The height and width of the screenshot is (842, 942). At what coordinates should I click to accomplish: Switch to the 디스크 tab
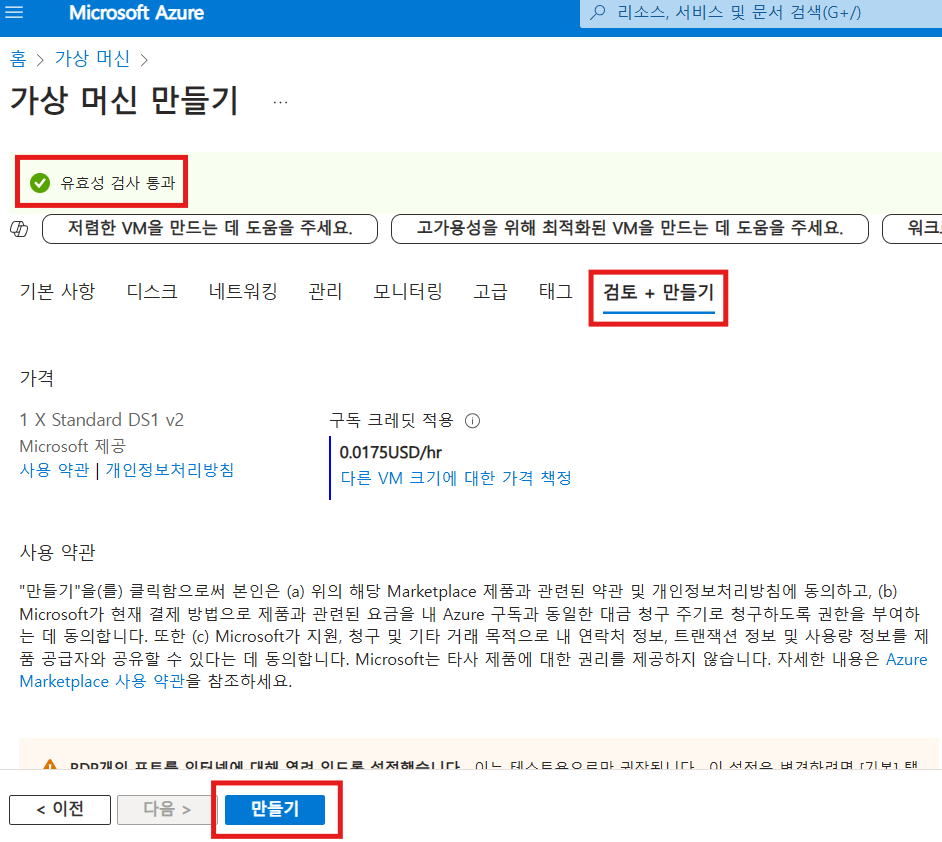(x=152, y=292)
